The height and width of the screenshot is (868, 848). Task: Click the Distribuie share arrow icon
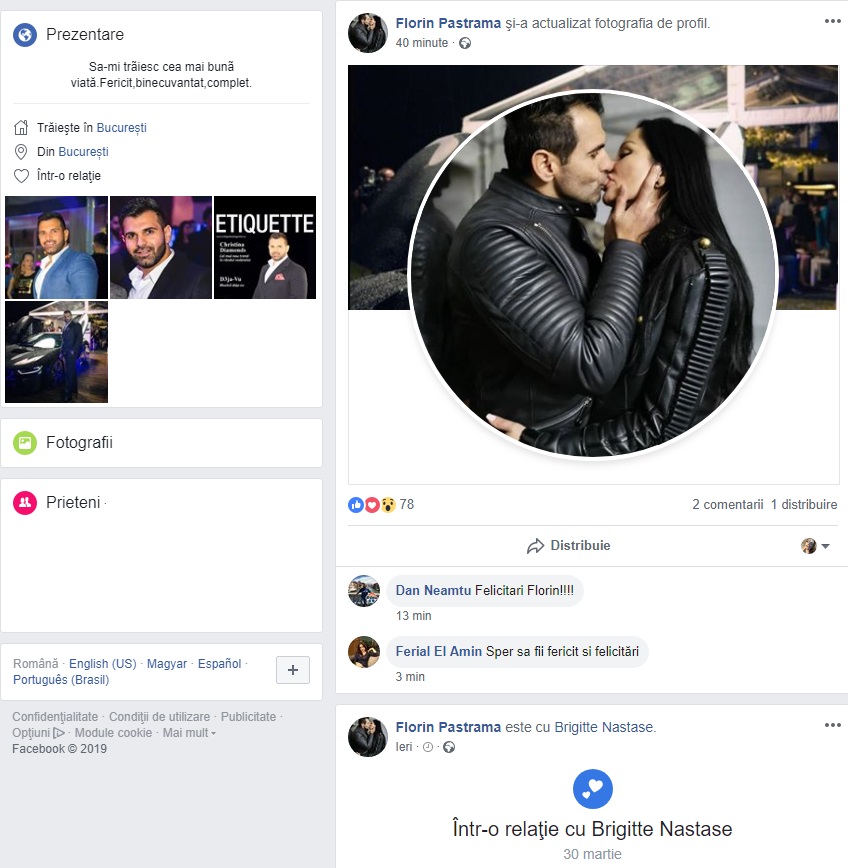536,546
